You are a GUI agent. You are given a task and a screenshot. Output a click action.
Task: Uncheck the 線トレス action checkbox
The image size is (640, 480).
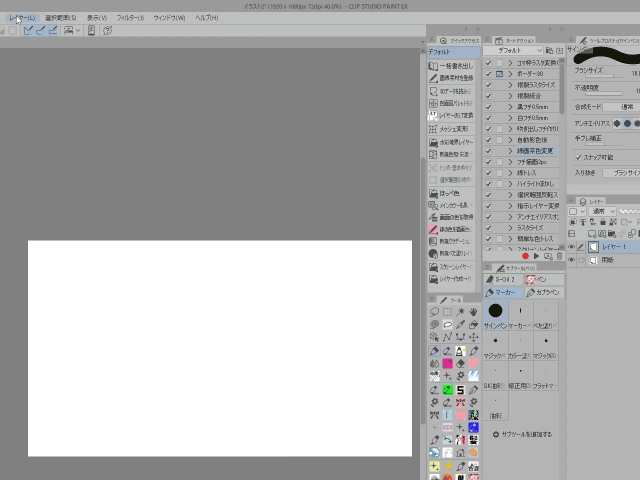[488, 173]
